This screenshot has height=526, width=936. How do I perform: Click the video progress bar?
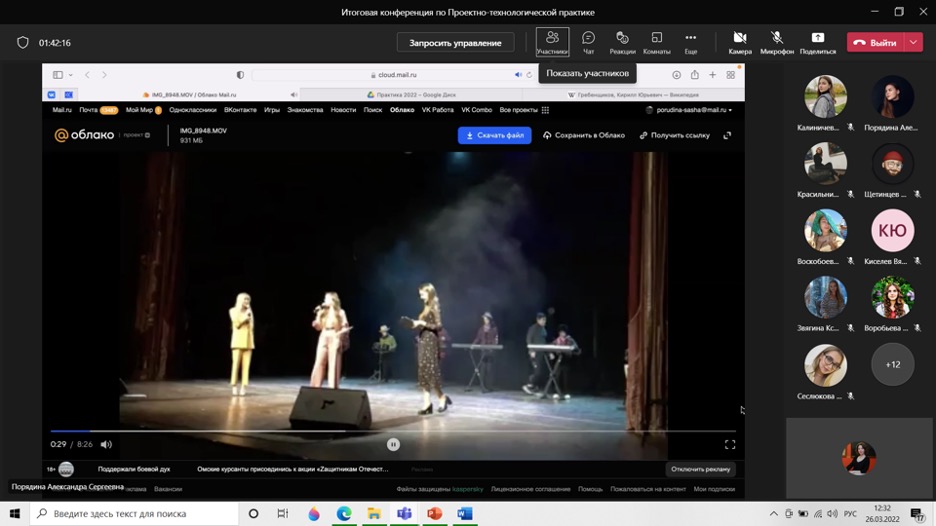click(393, 431)
